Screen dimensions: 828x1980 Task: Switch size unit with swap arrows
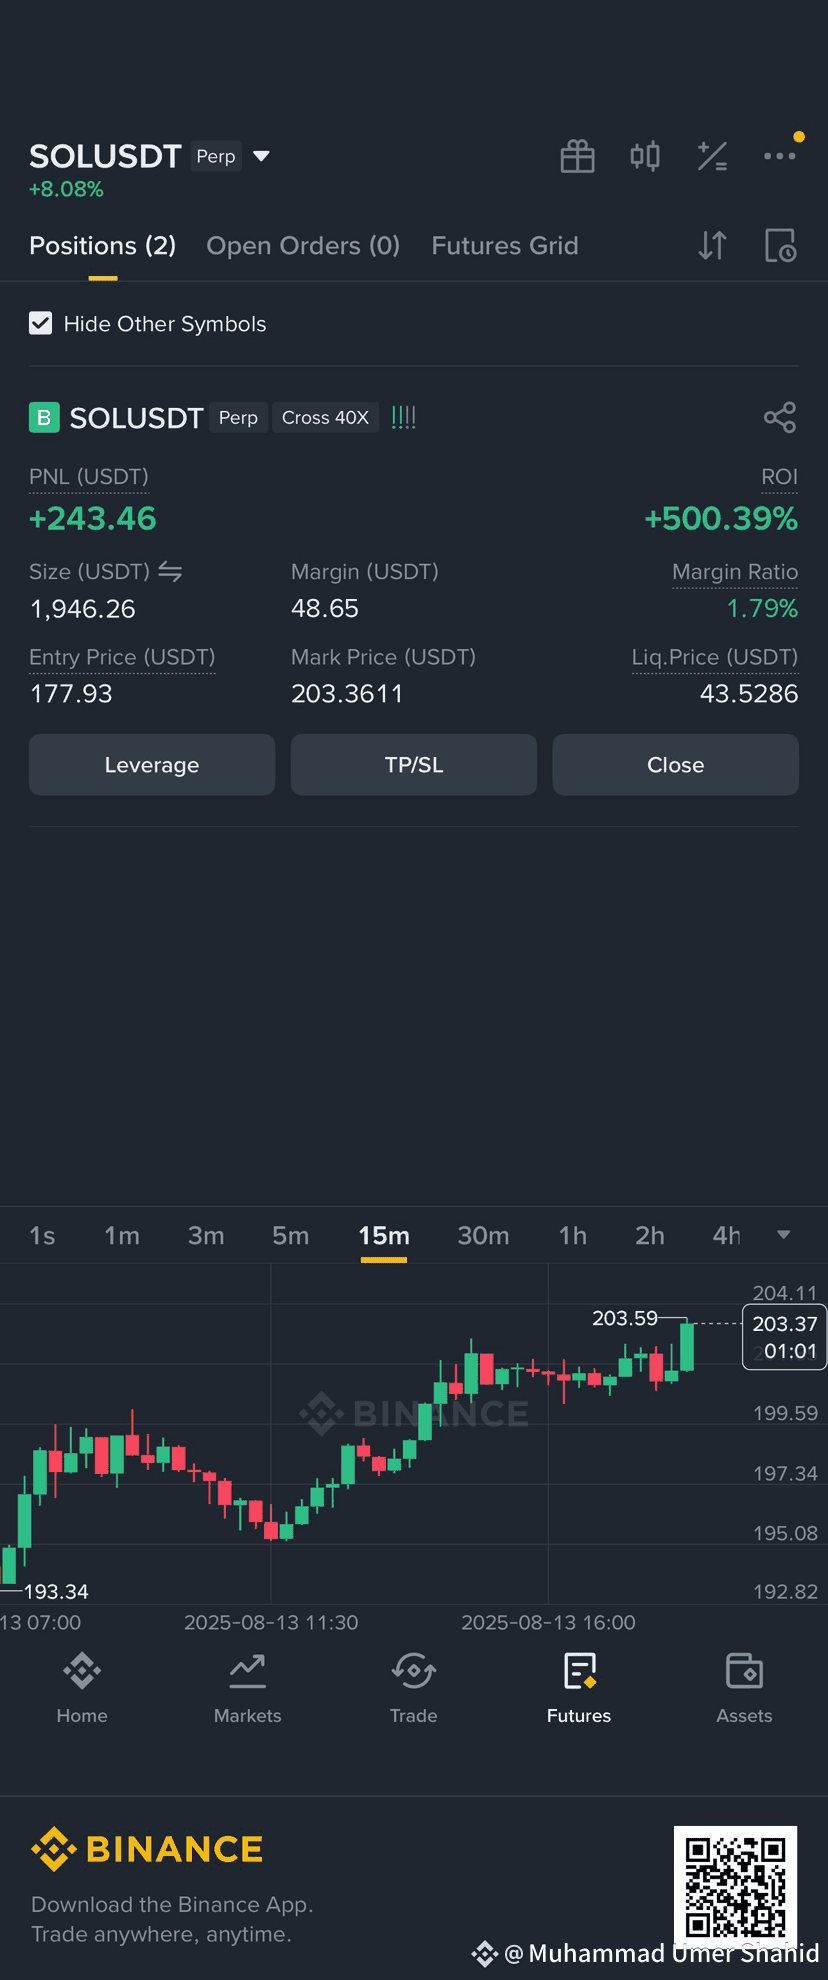click(x=170, y=572)
